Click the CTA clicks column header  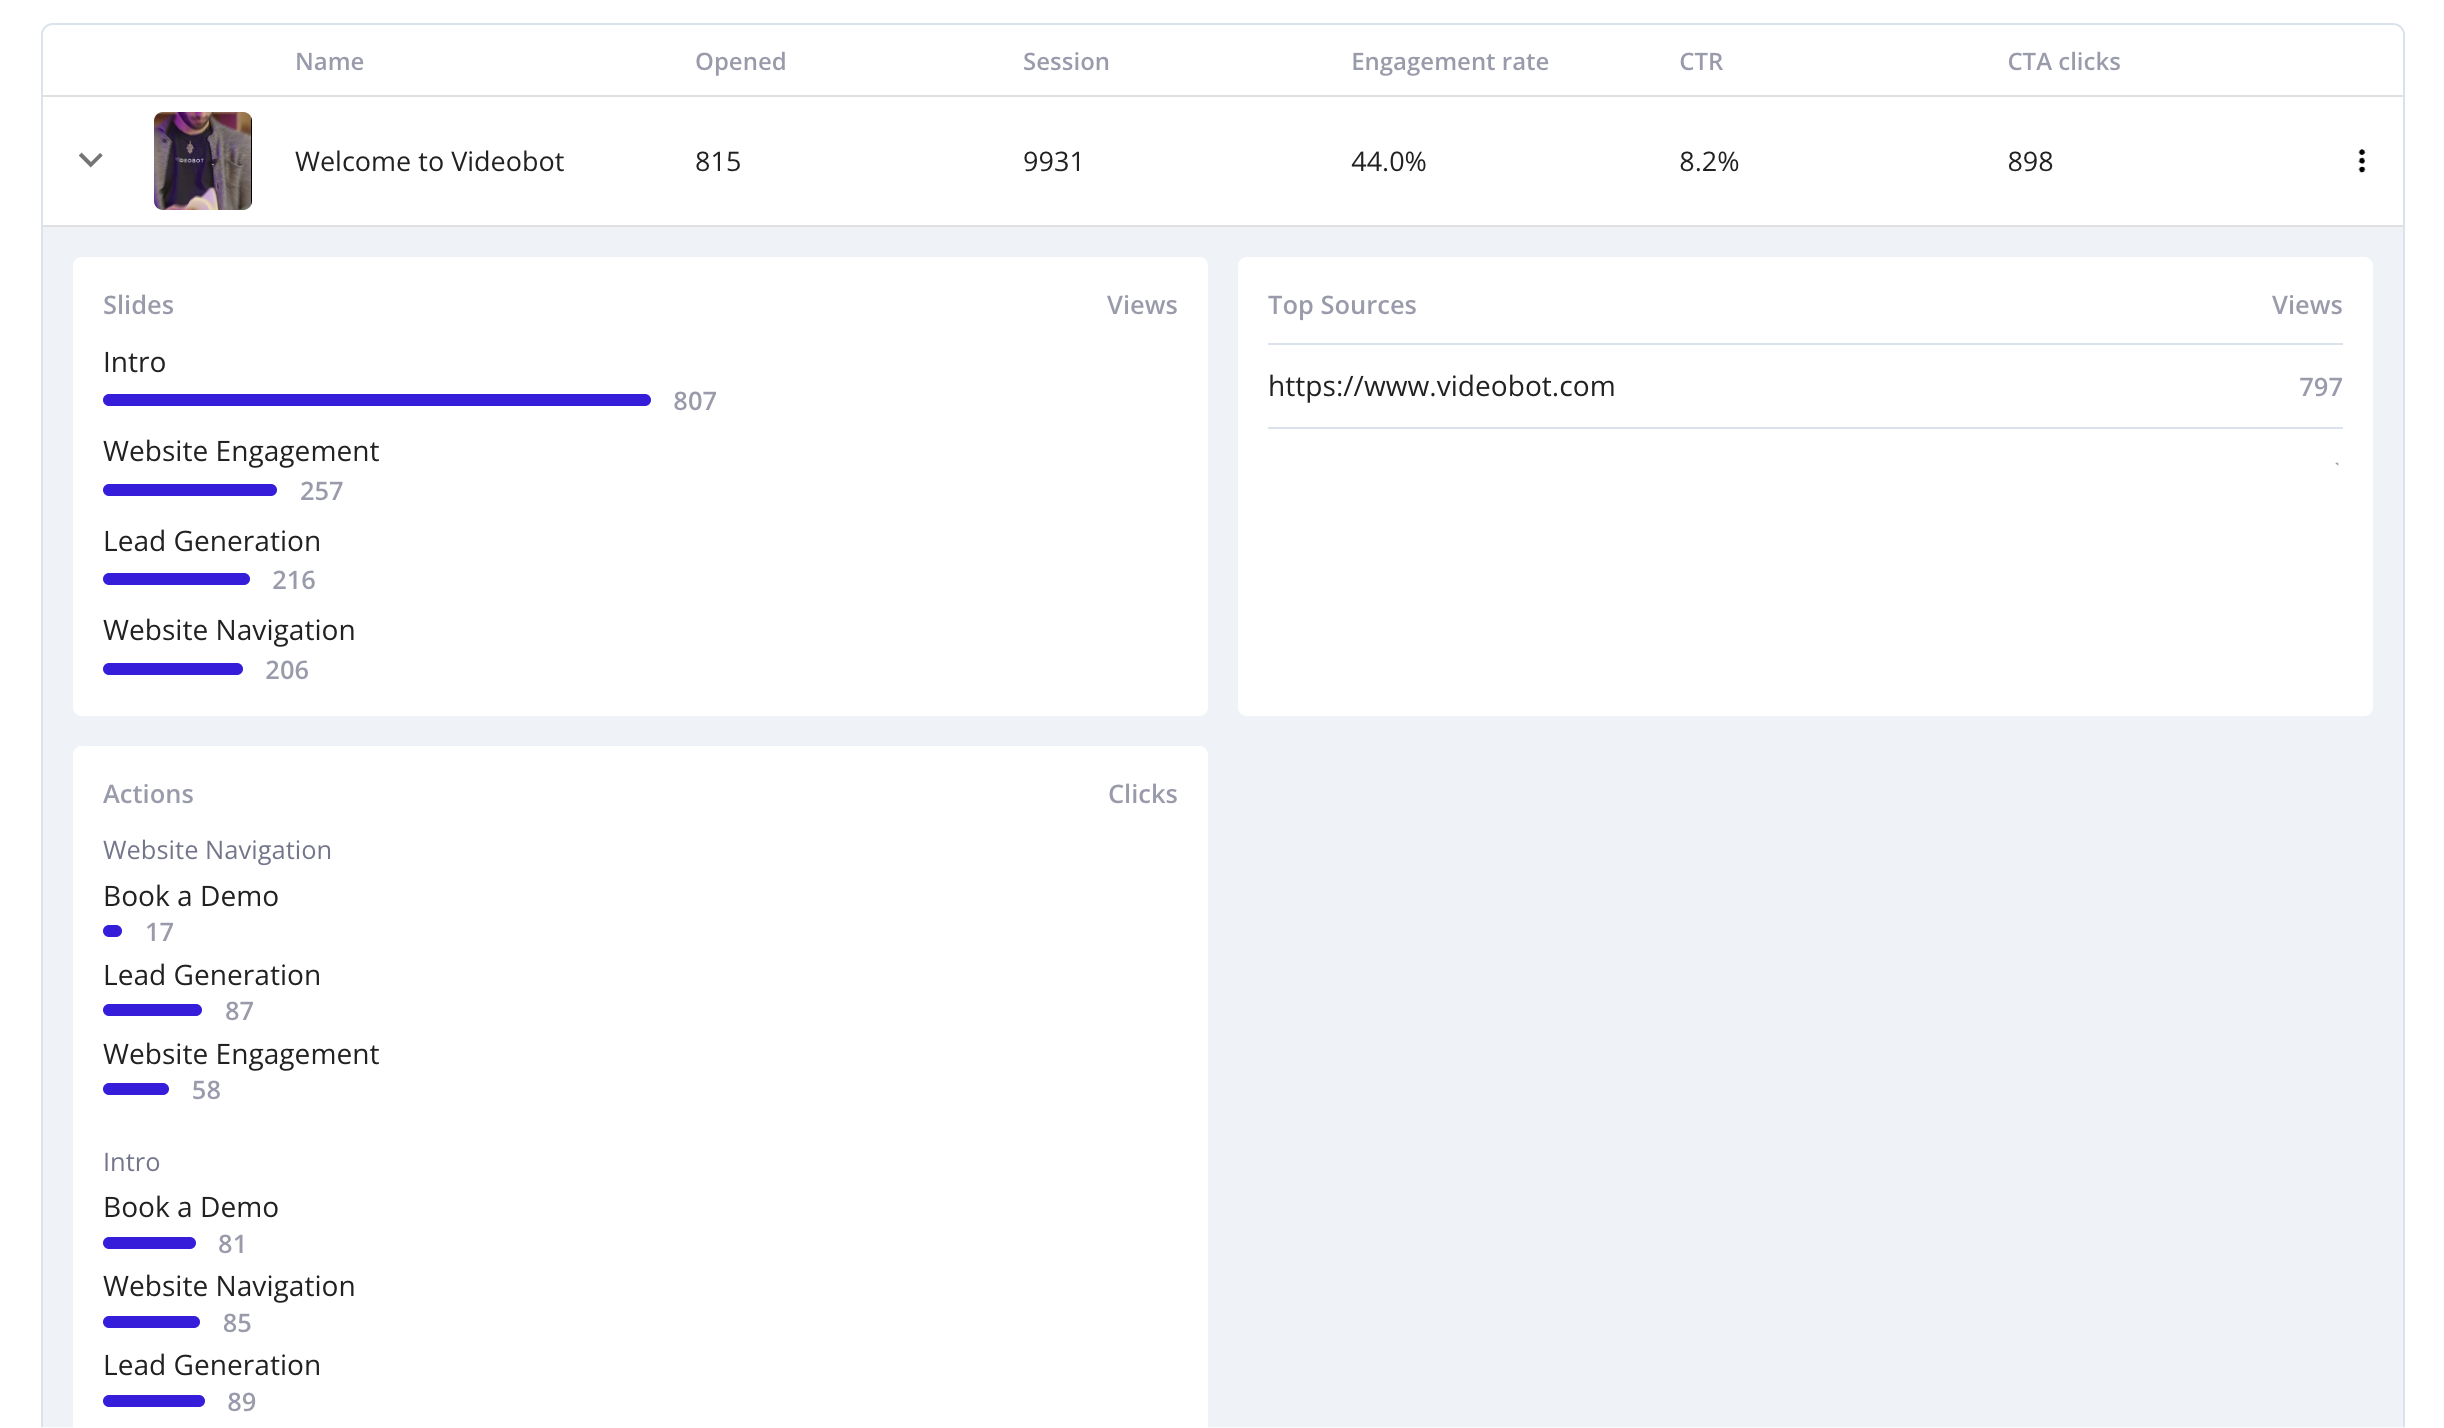[x=2062, y=61]
